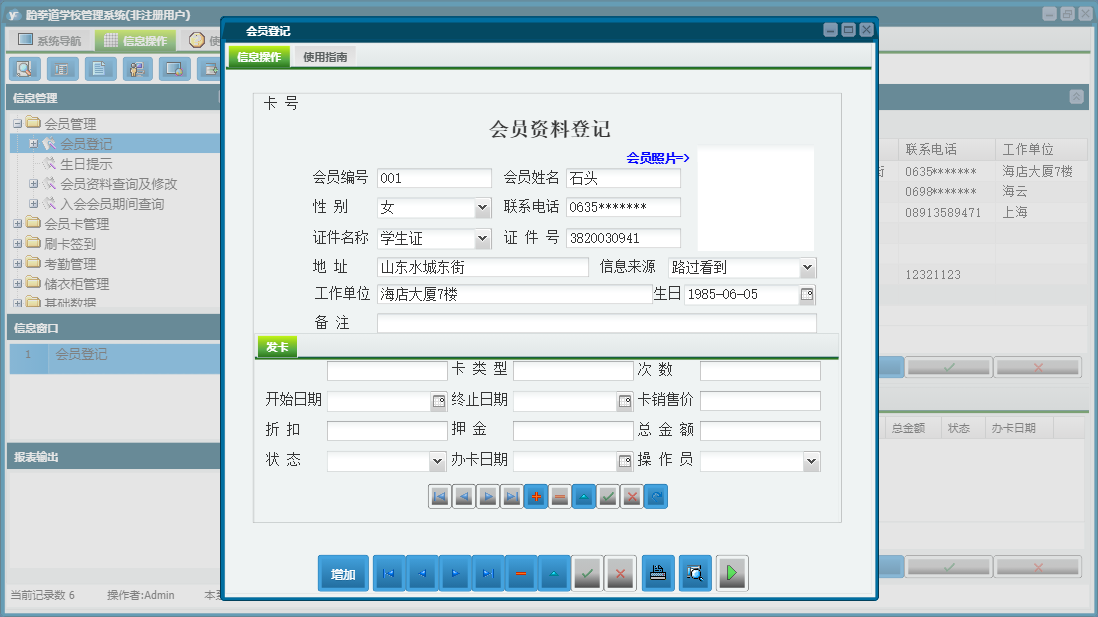Click the 增加 button
The image size is (1098, 617).
[x=343, y=573]
